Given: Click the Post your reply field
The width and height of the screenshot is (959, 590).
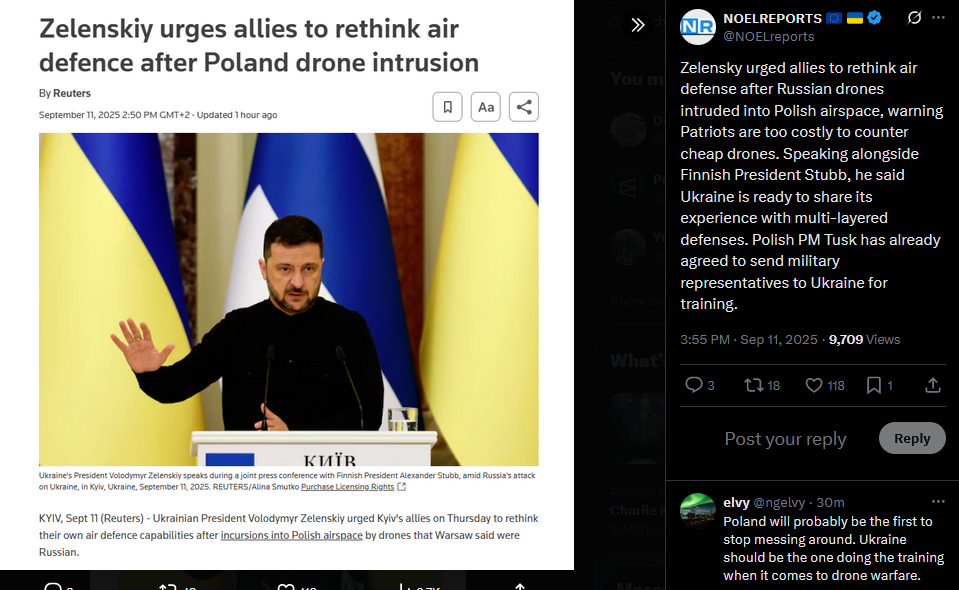Looking at the screenshot, I should point(785,438).
